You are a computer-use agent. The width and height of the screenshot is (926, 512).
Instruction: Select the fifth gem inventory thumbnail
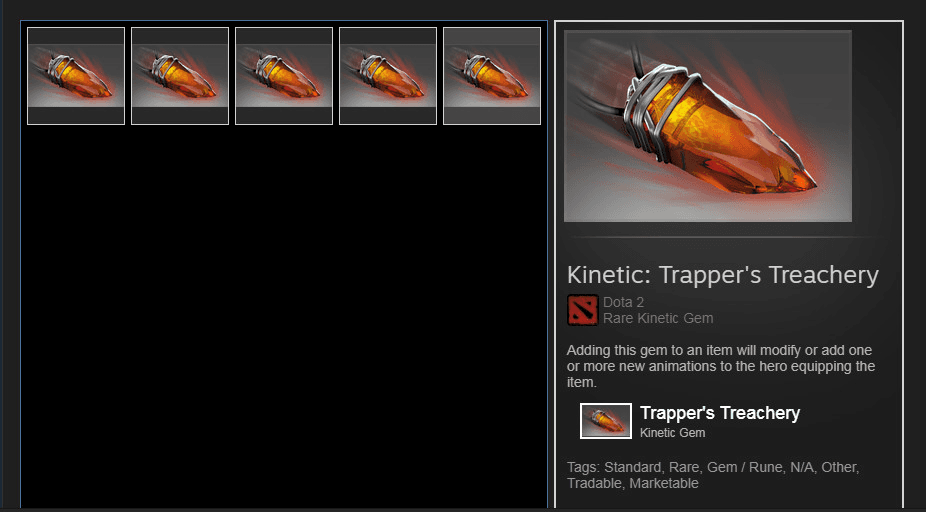[491, 76]
